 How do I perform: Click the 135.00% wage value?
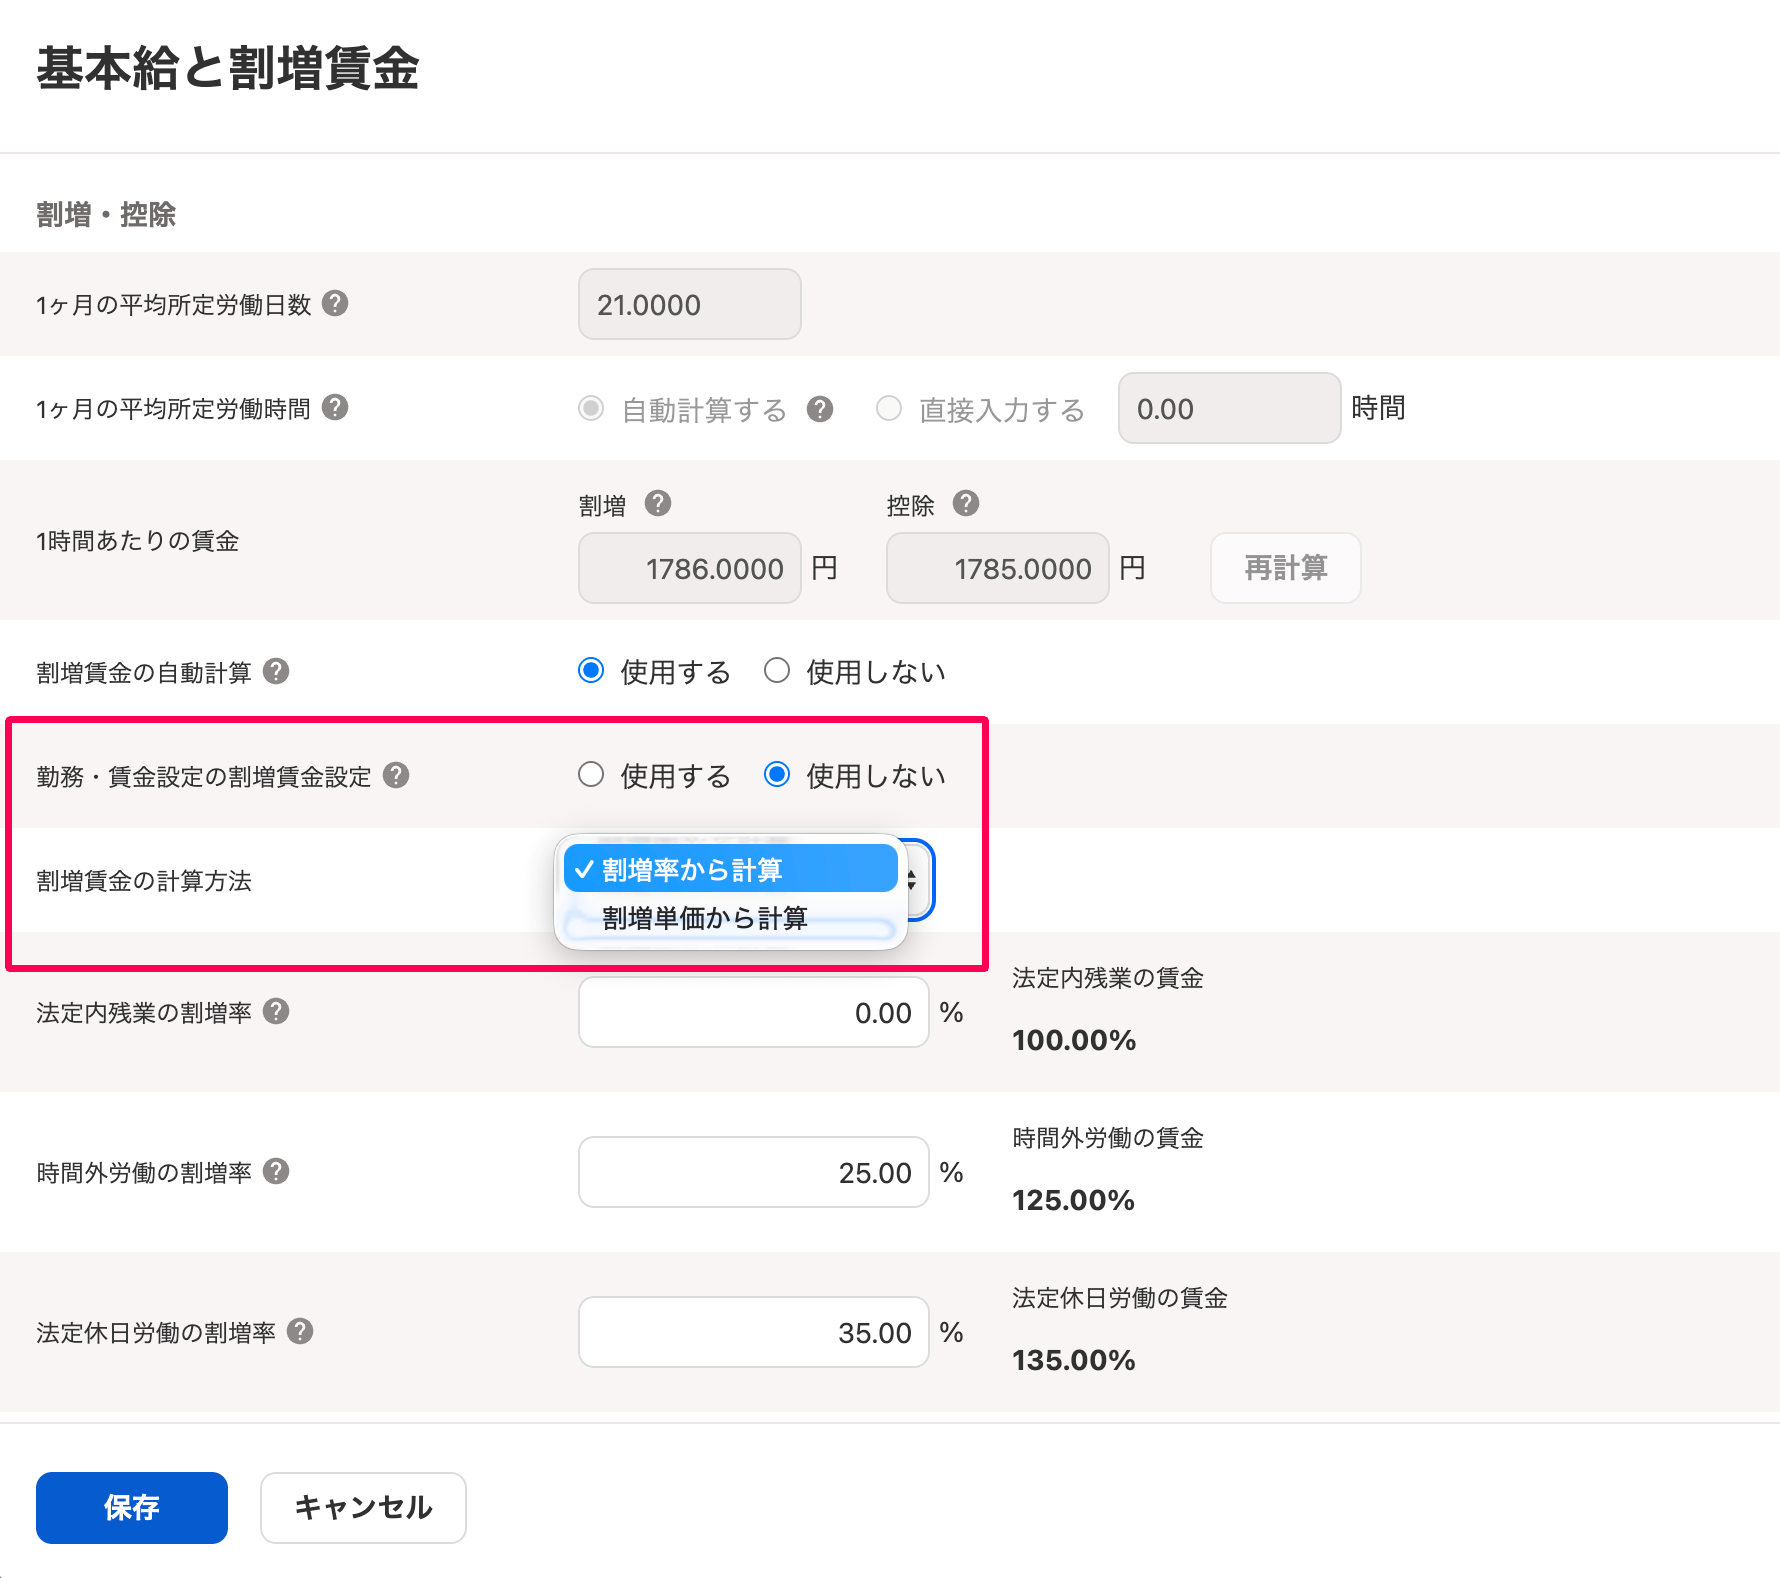(x=1074, y=1360)
